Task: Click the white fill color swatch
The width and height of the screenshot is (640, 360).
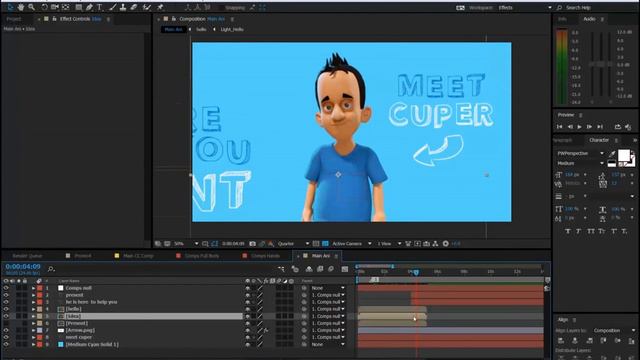Action: 624,155
